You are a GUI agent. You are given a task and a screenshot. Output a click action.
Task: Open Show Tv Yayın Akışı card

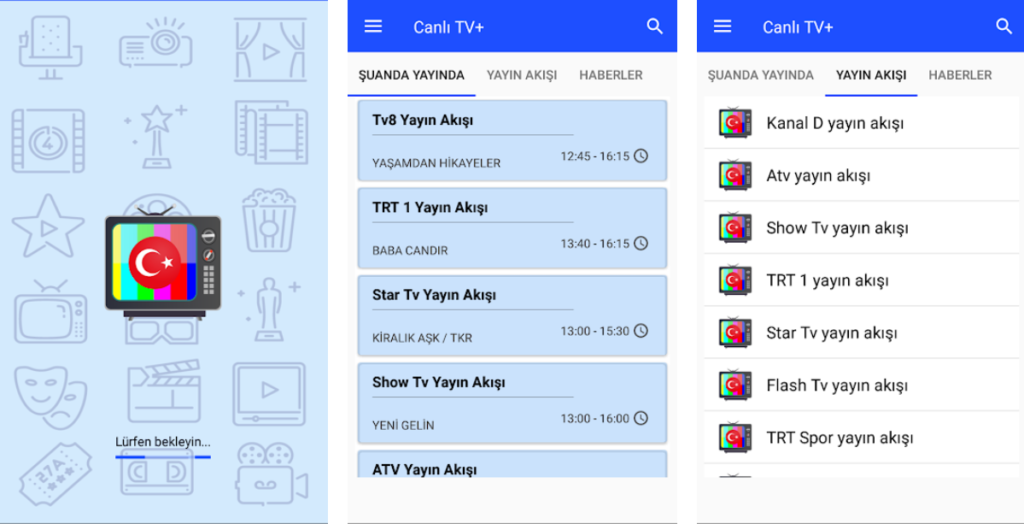coord(513,403)
